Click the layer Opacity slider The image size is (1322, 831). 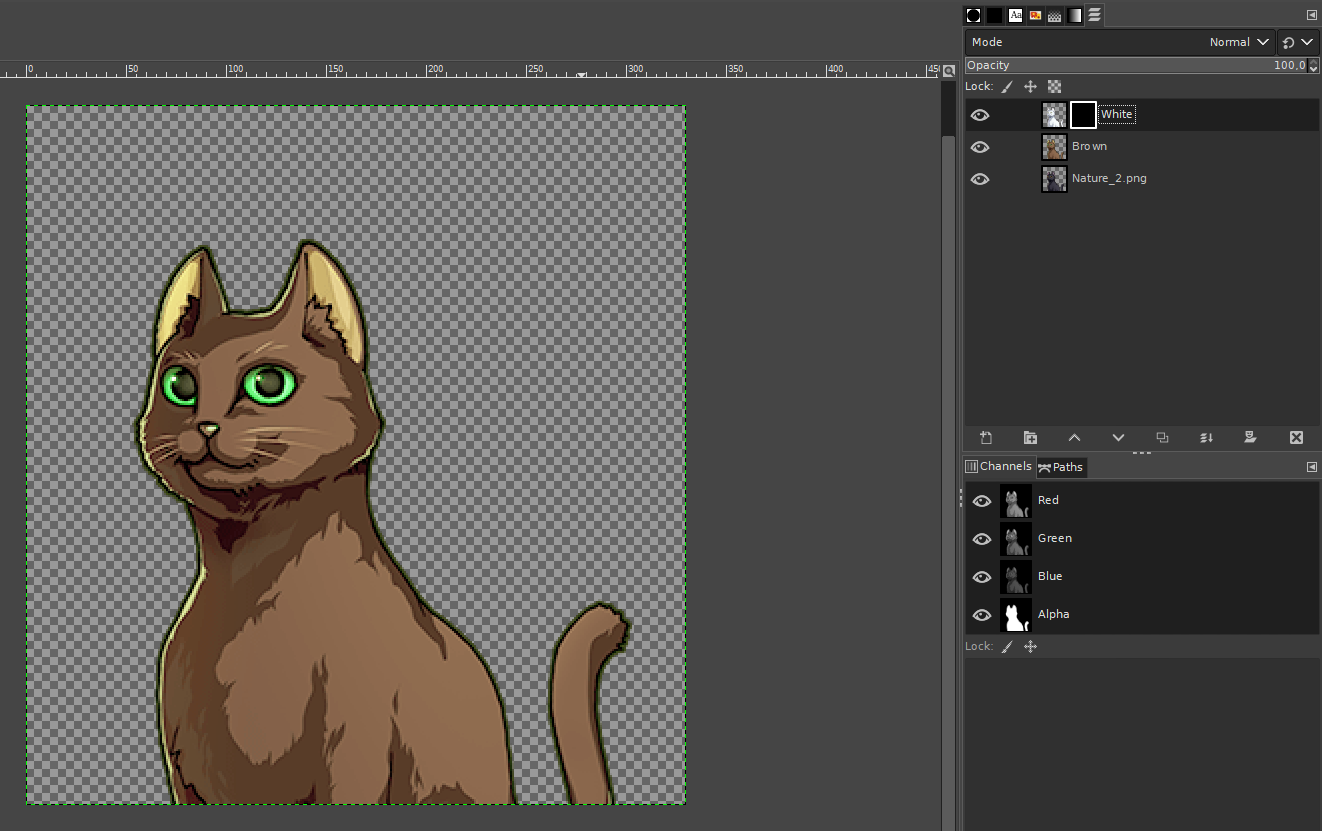click(x=1130, y=65)
